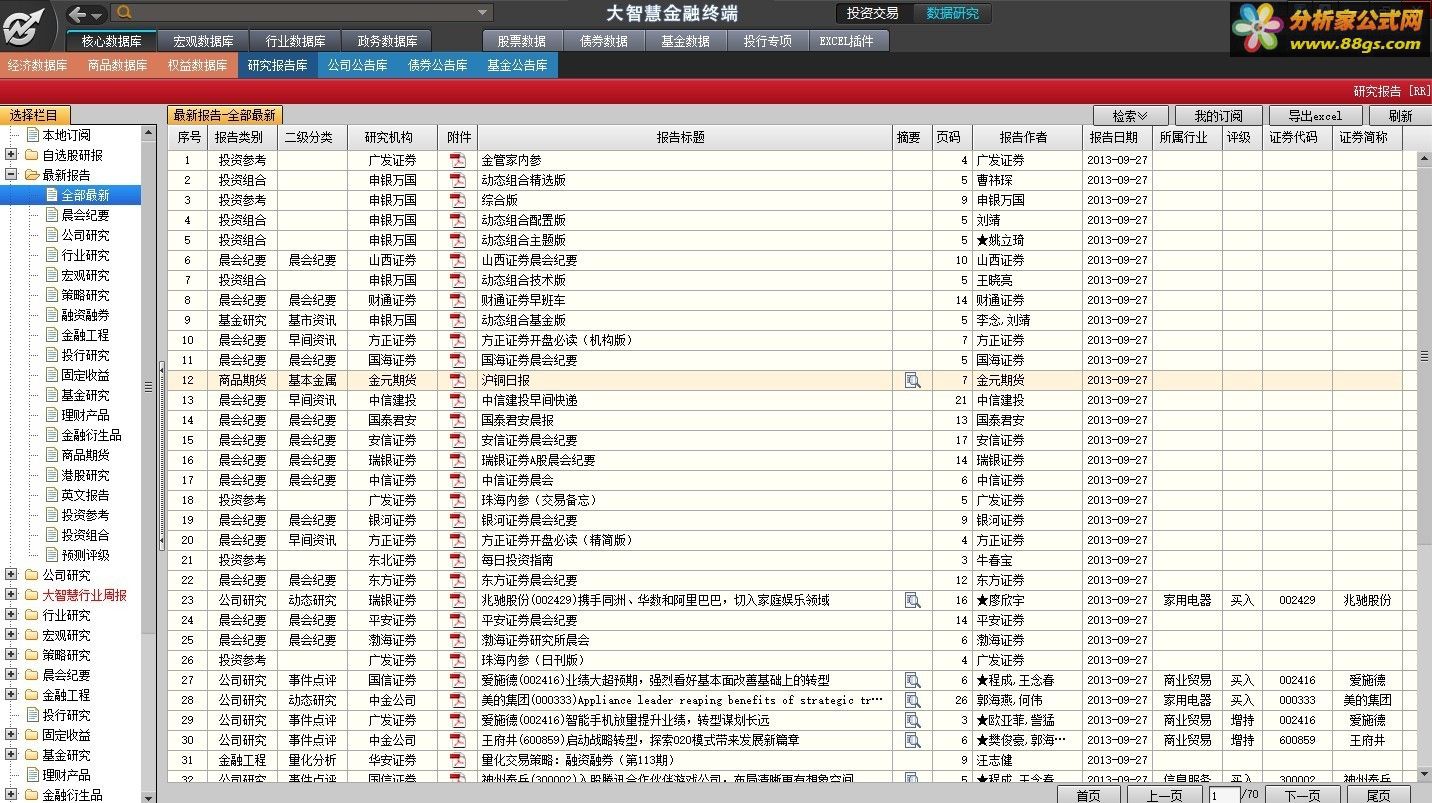Click 经济数据库 tab
The height and width of the screenshot is (803, 1432).
click(38, 65)
